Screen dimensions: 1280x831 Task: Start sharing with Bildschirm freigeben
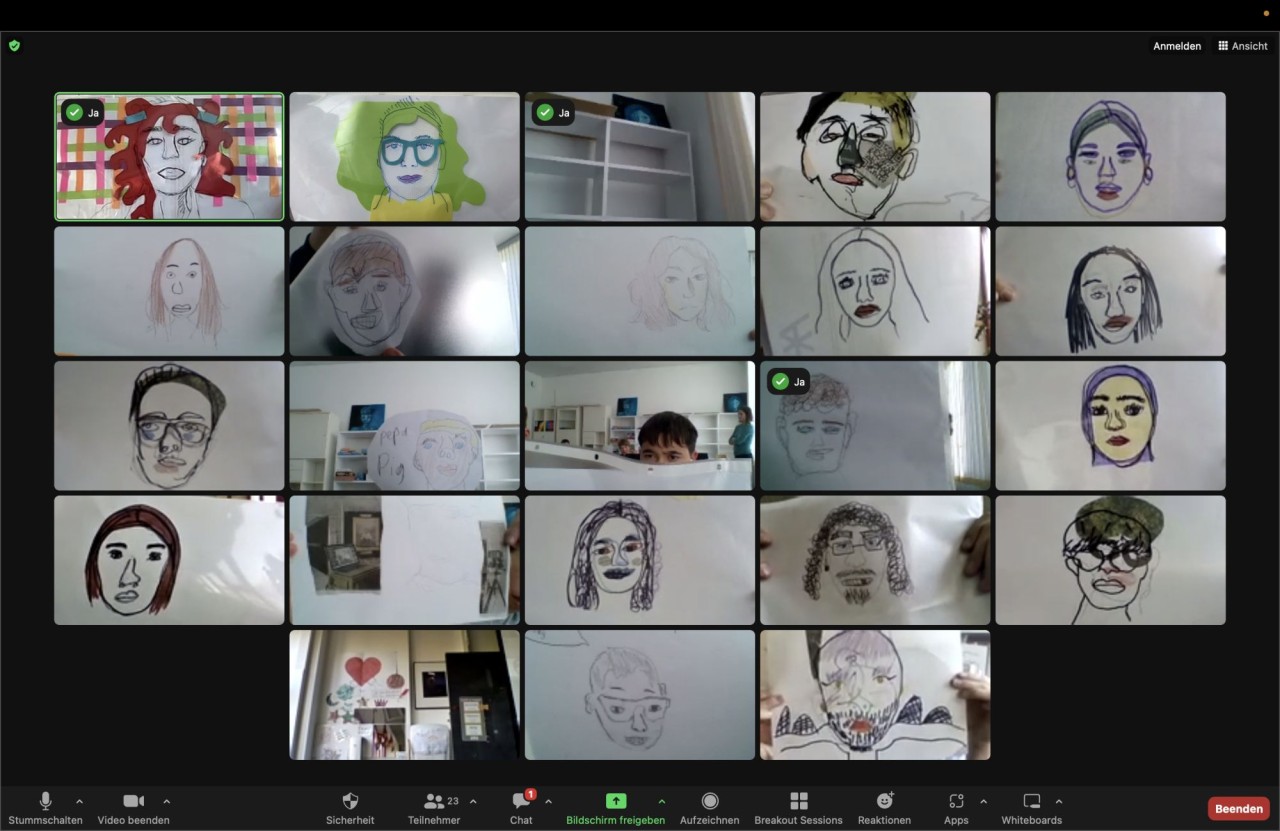click(x=615, y=808)
